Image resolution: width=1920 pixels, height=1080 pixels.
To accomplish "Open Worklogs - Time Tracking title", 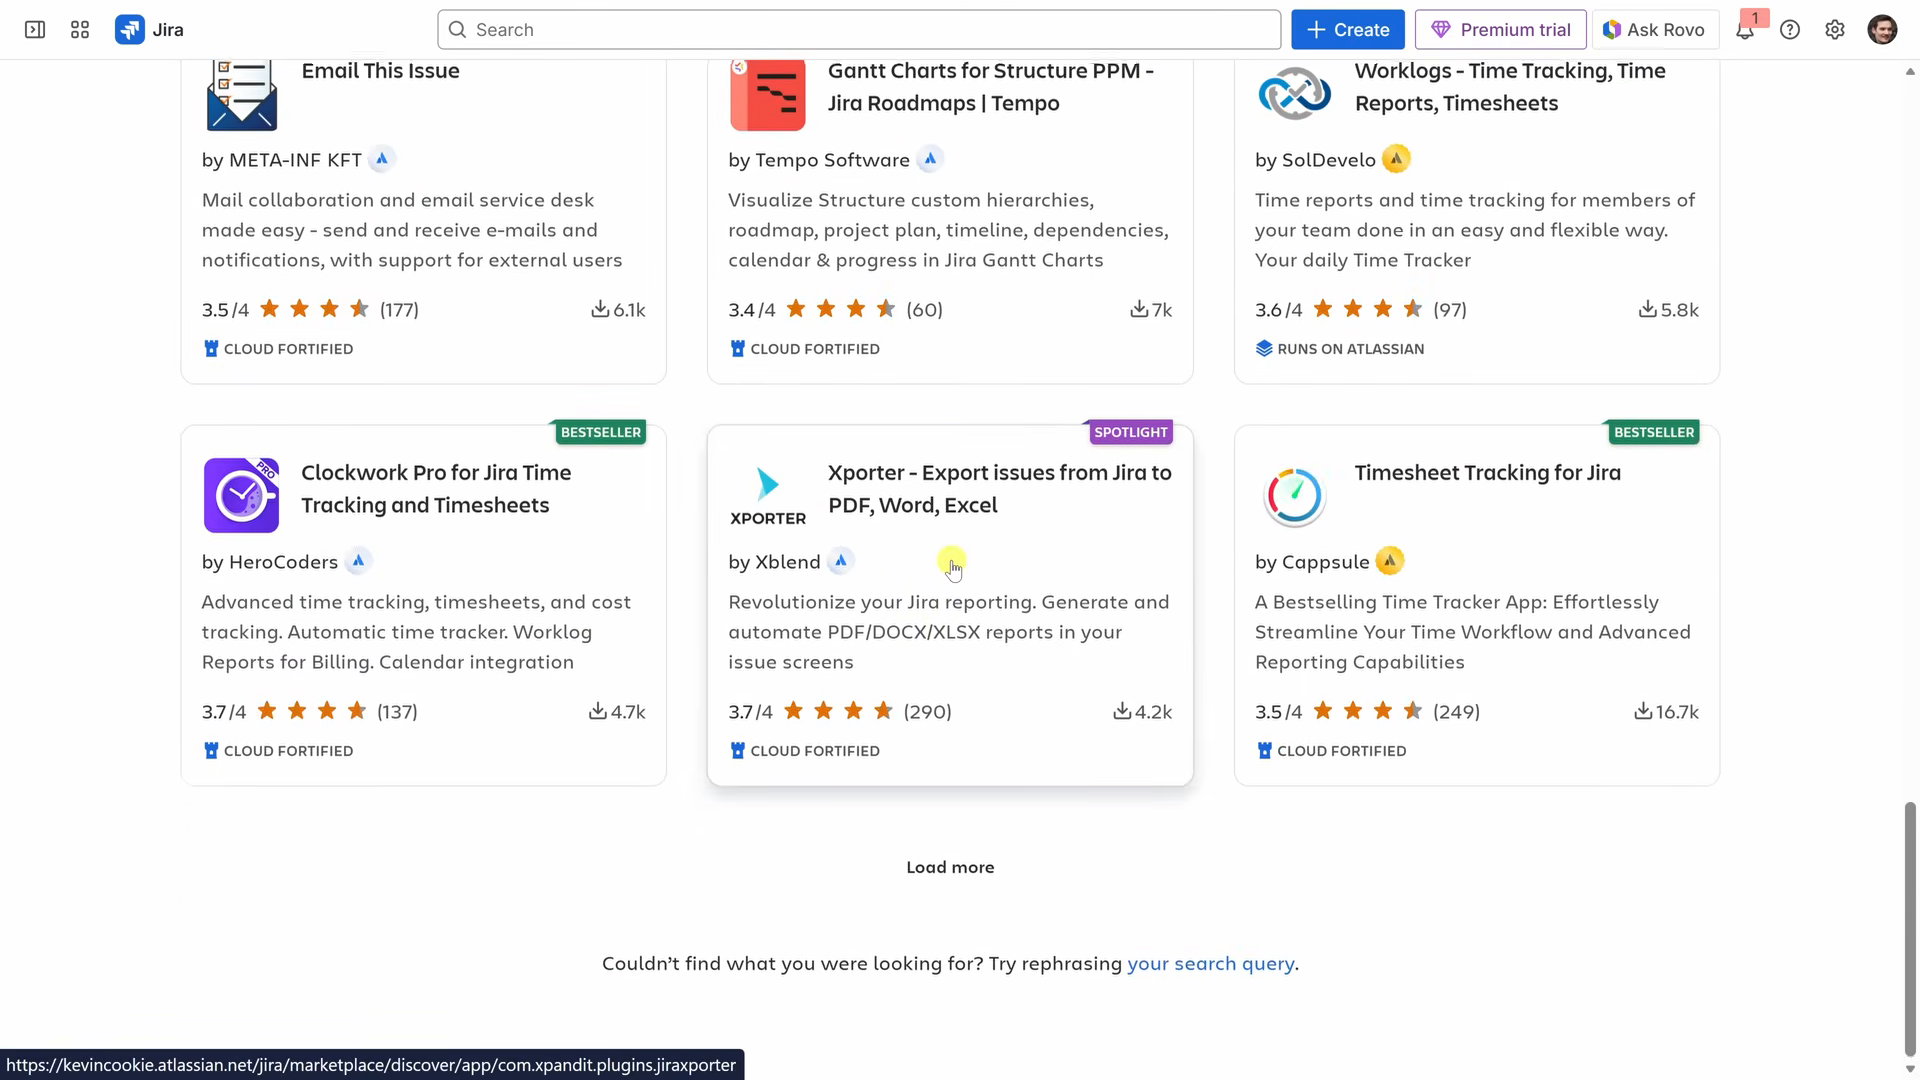I will (1510, 87).
